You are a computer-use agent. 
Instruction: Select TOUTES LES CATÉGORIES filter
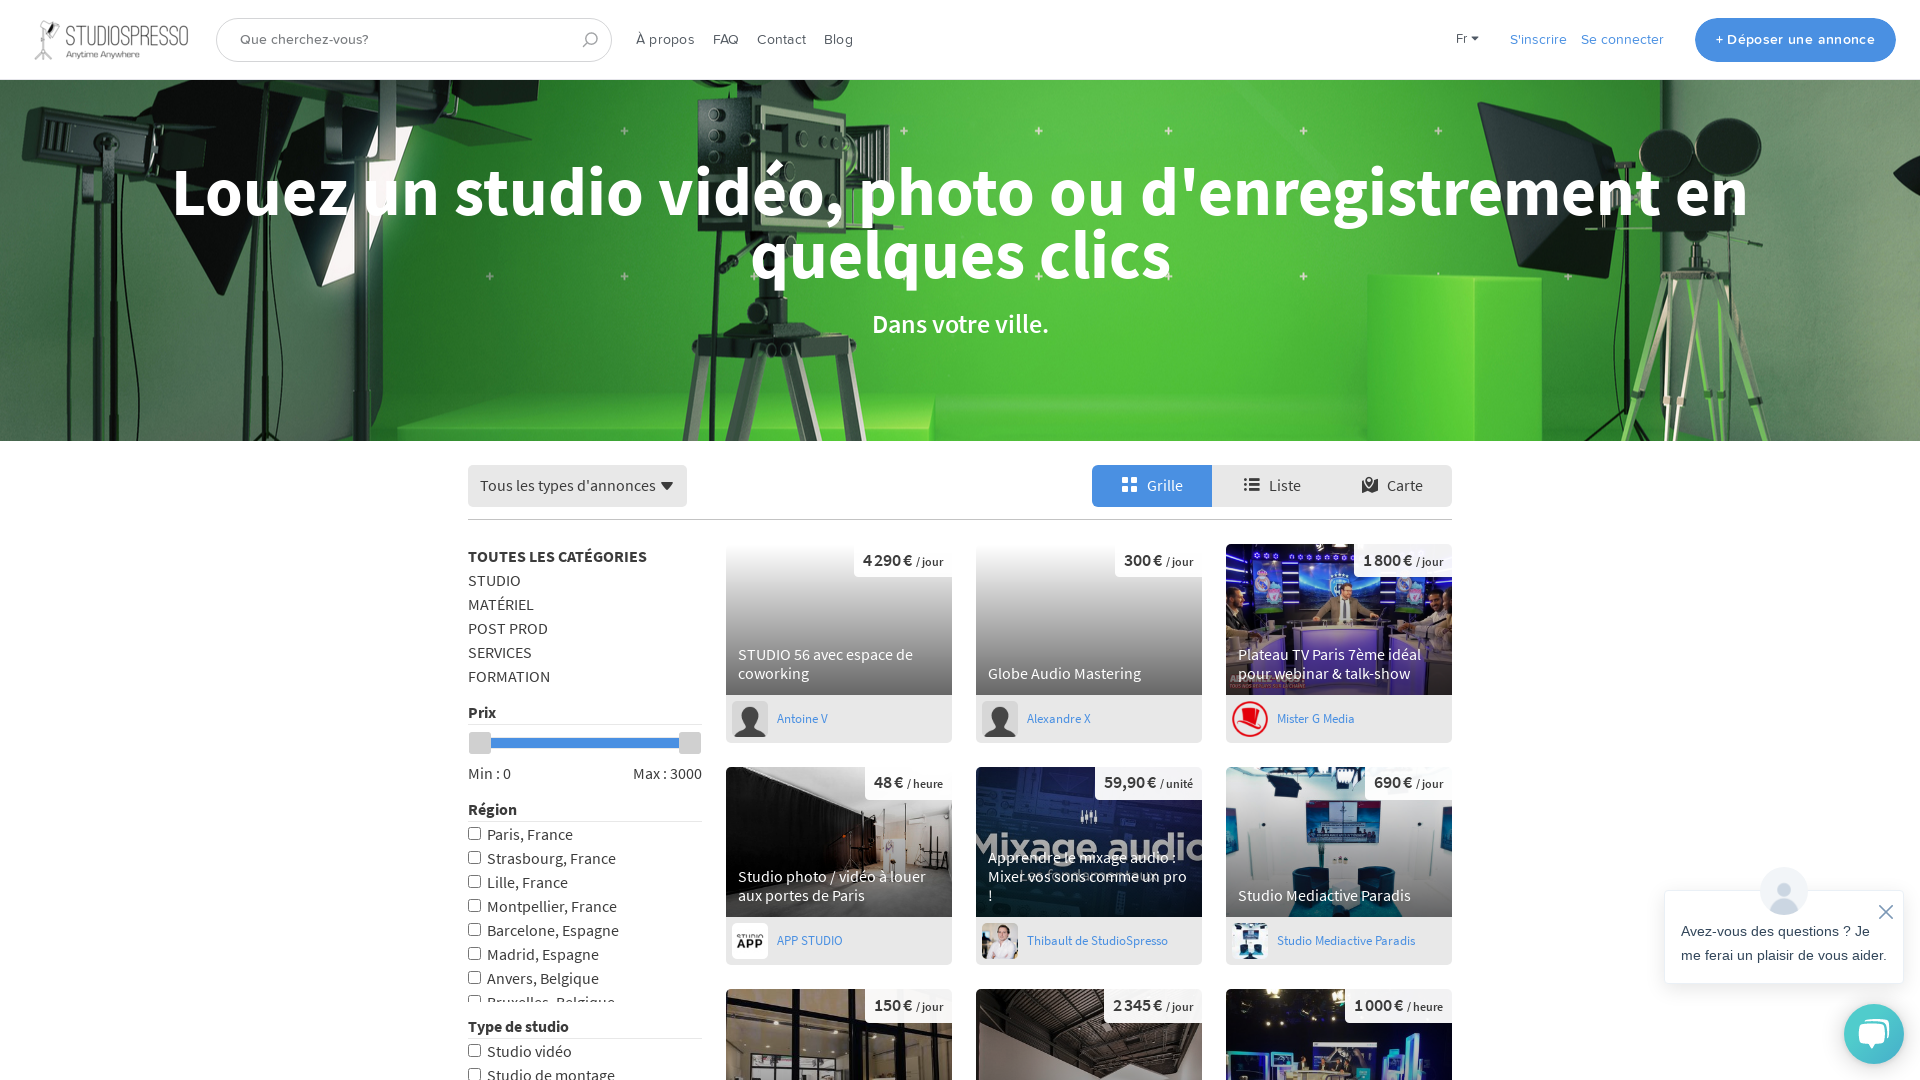557,557
